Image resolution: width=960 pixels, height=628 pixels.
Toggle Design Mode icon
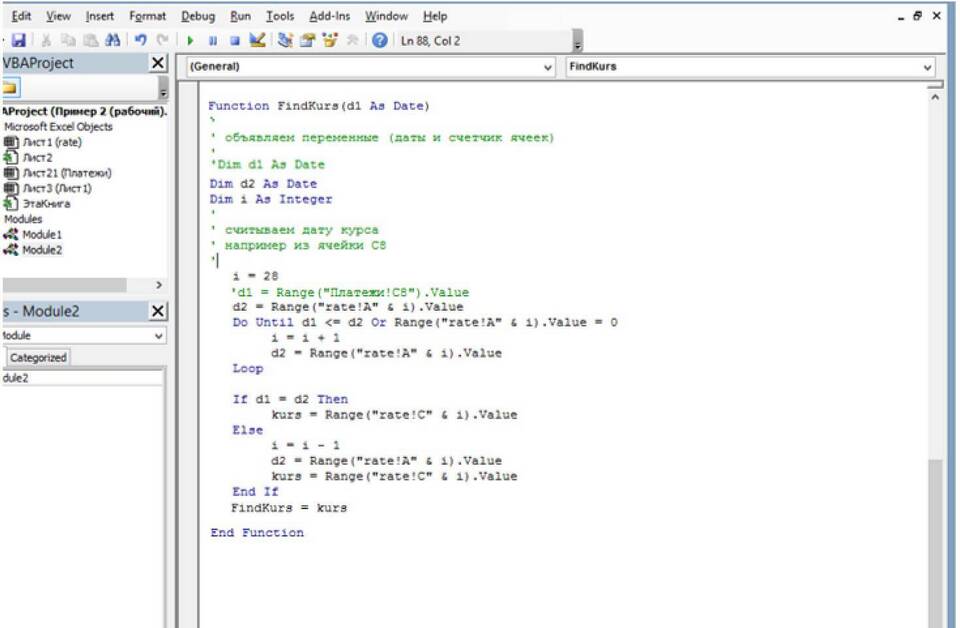(x=257, y=41)
